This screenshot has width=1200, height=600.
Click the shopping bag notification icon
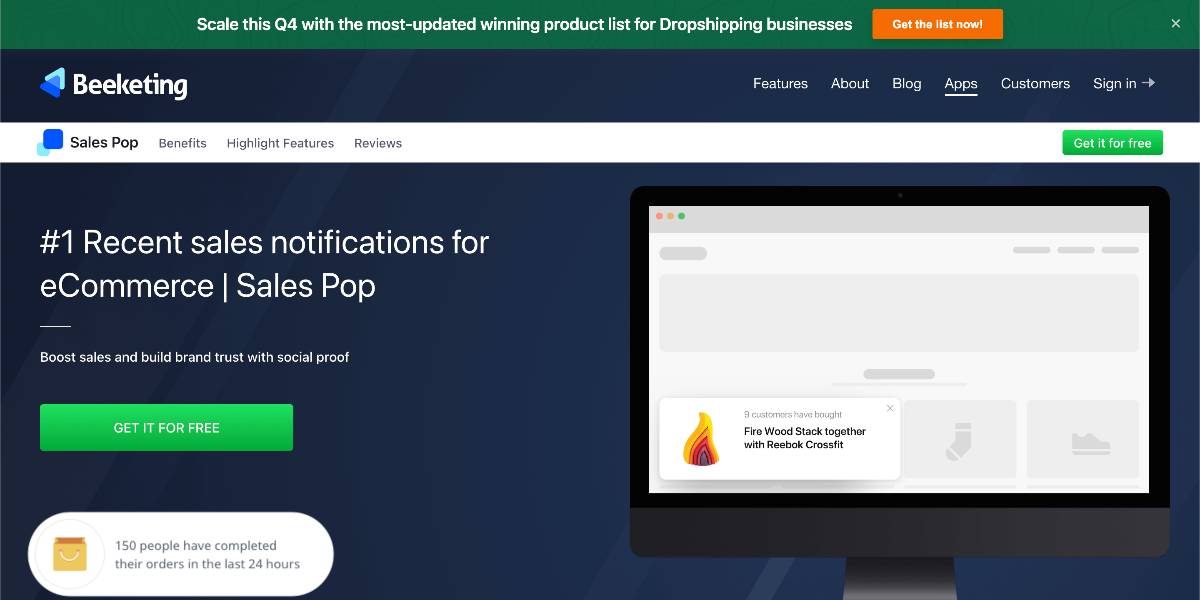tap(70, 554)
